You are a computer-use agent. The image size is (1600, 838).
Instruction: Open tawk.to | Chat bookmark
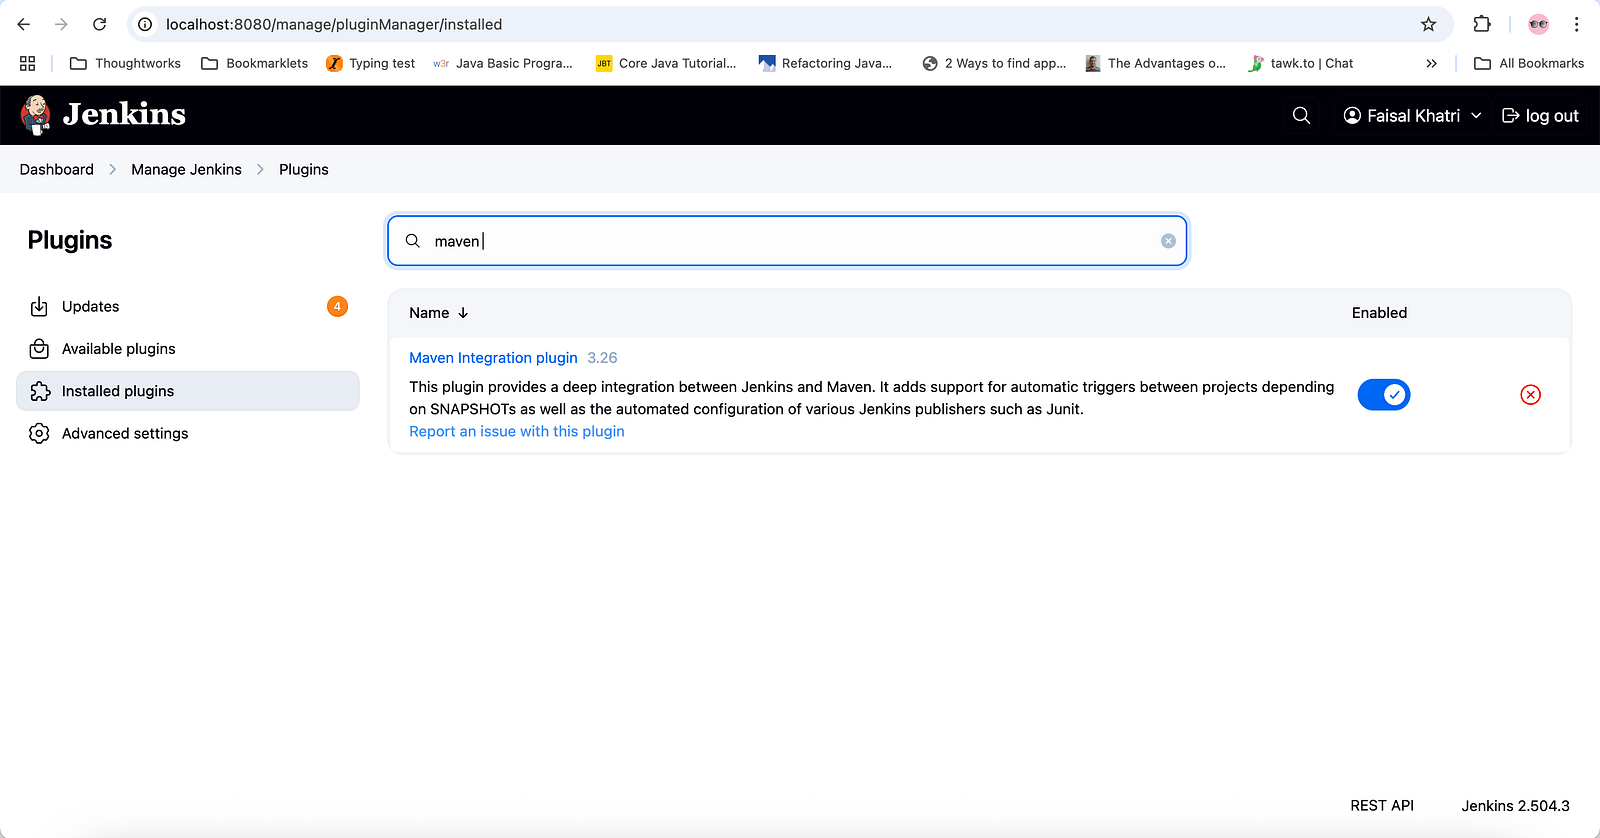[1301, 63]
